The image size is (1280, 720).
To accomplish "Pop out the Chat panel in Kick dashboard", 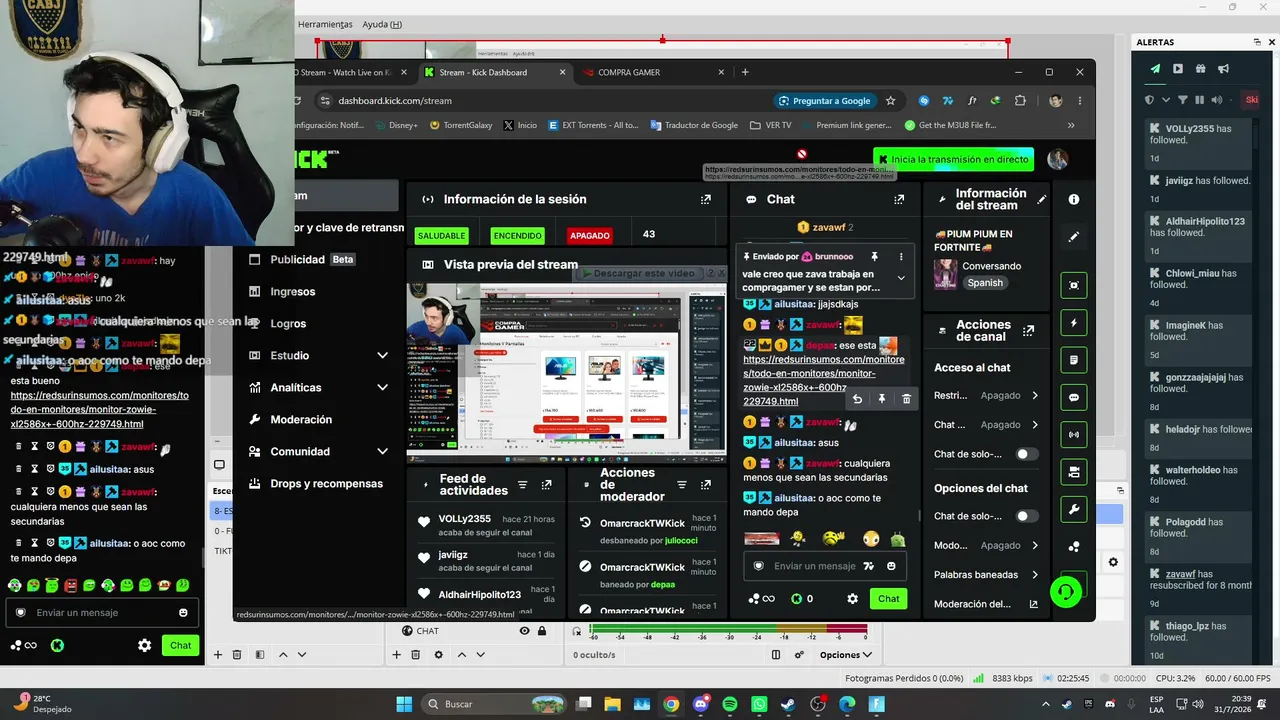I will point(899,199).
